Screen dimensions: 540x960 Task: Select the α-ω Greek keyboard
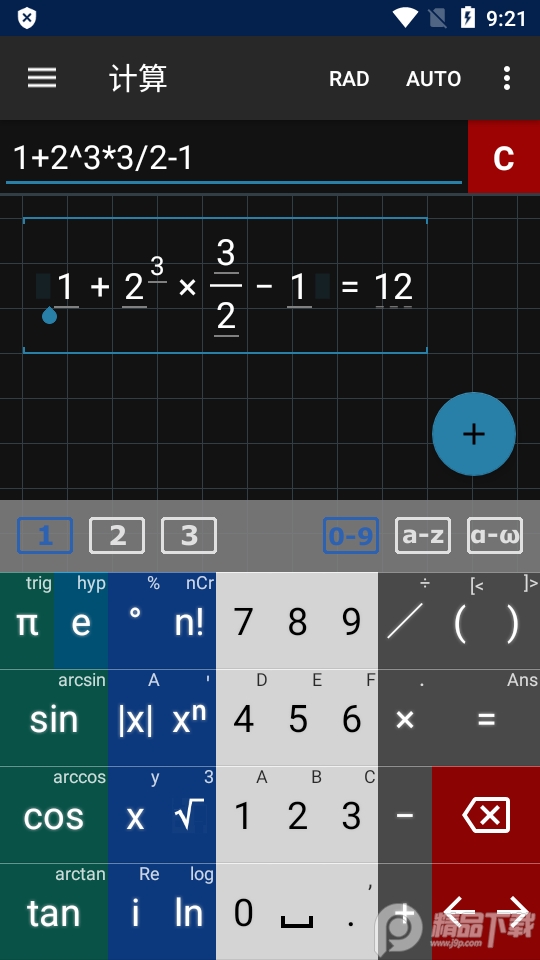(x=495, y=536)
